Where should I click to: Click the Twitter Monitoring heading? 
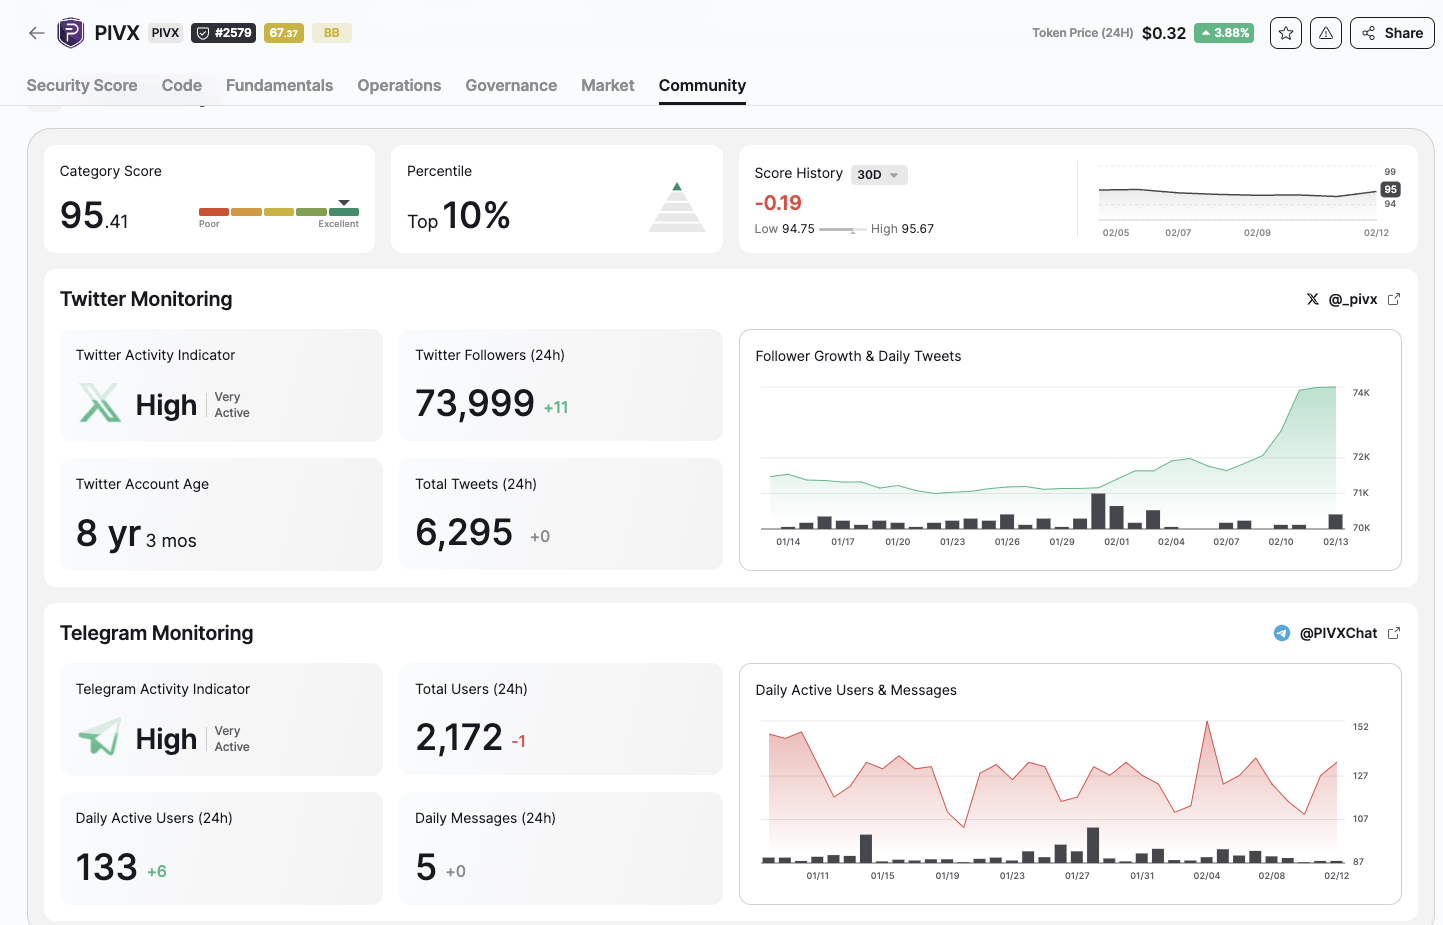tap(146, 299)
